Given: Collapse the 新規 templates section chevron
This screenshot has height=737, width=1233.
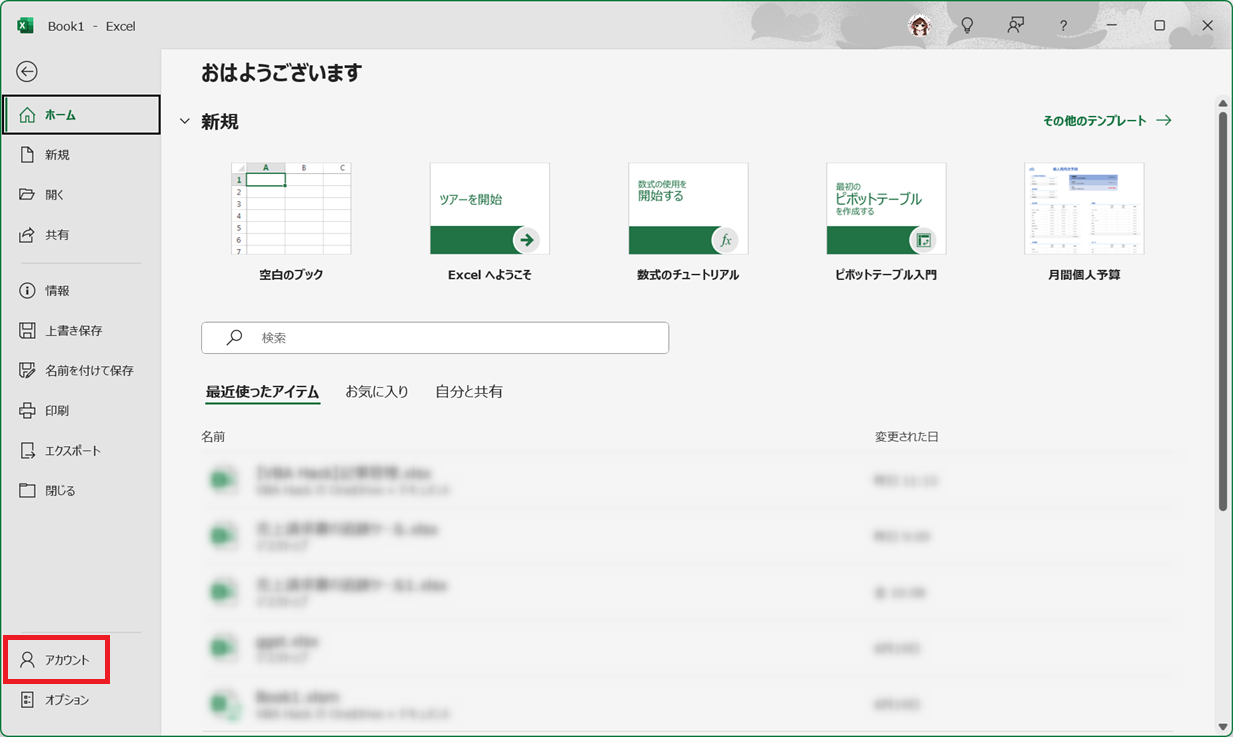Looking at the screenshot, I should (184, 122).
